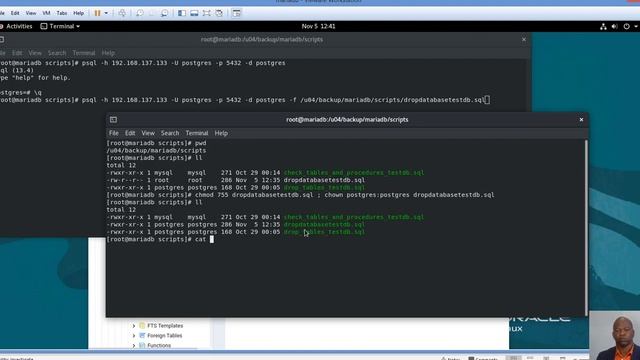Click the network status icon in top bar
Screen dimensions: 640x360
click(603, 27)
